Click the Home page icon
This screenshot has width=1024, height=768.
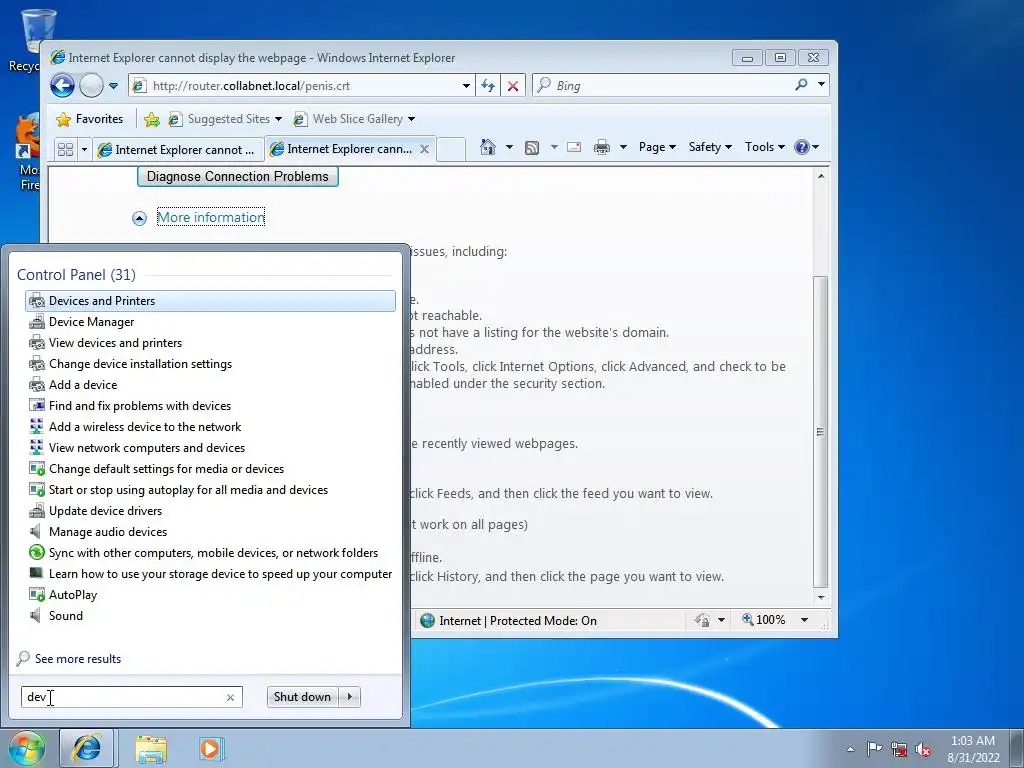tap(487, 147)
